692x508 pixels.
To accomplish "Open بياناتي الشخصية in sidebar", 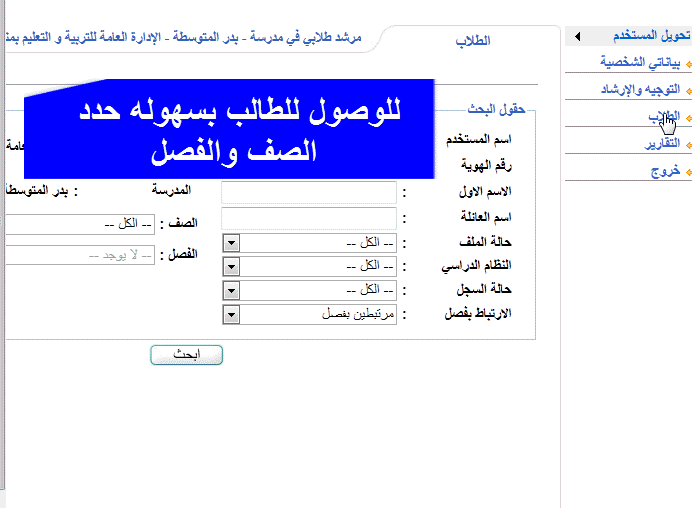I will pos(640,62).
